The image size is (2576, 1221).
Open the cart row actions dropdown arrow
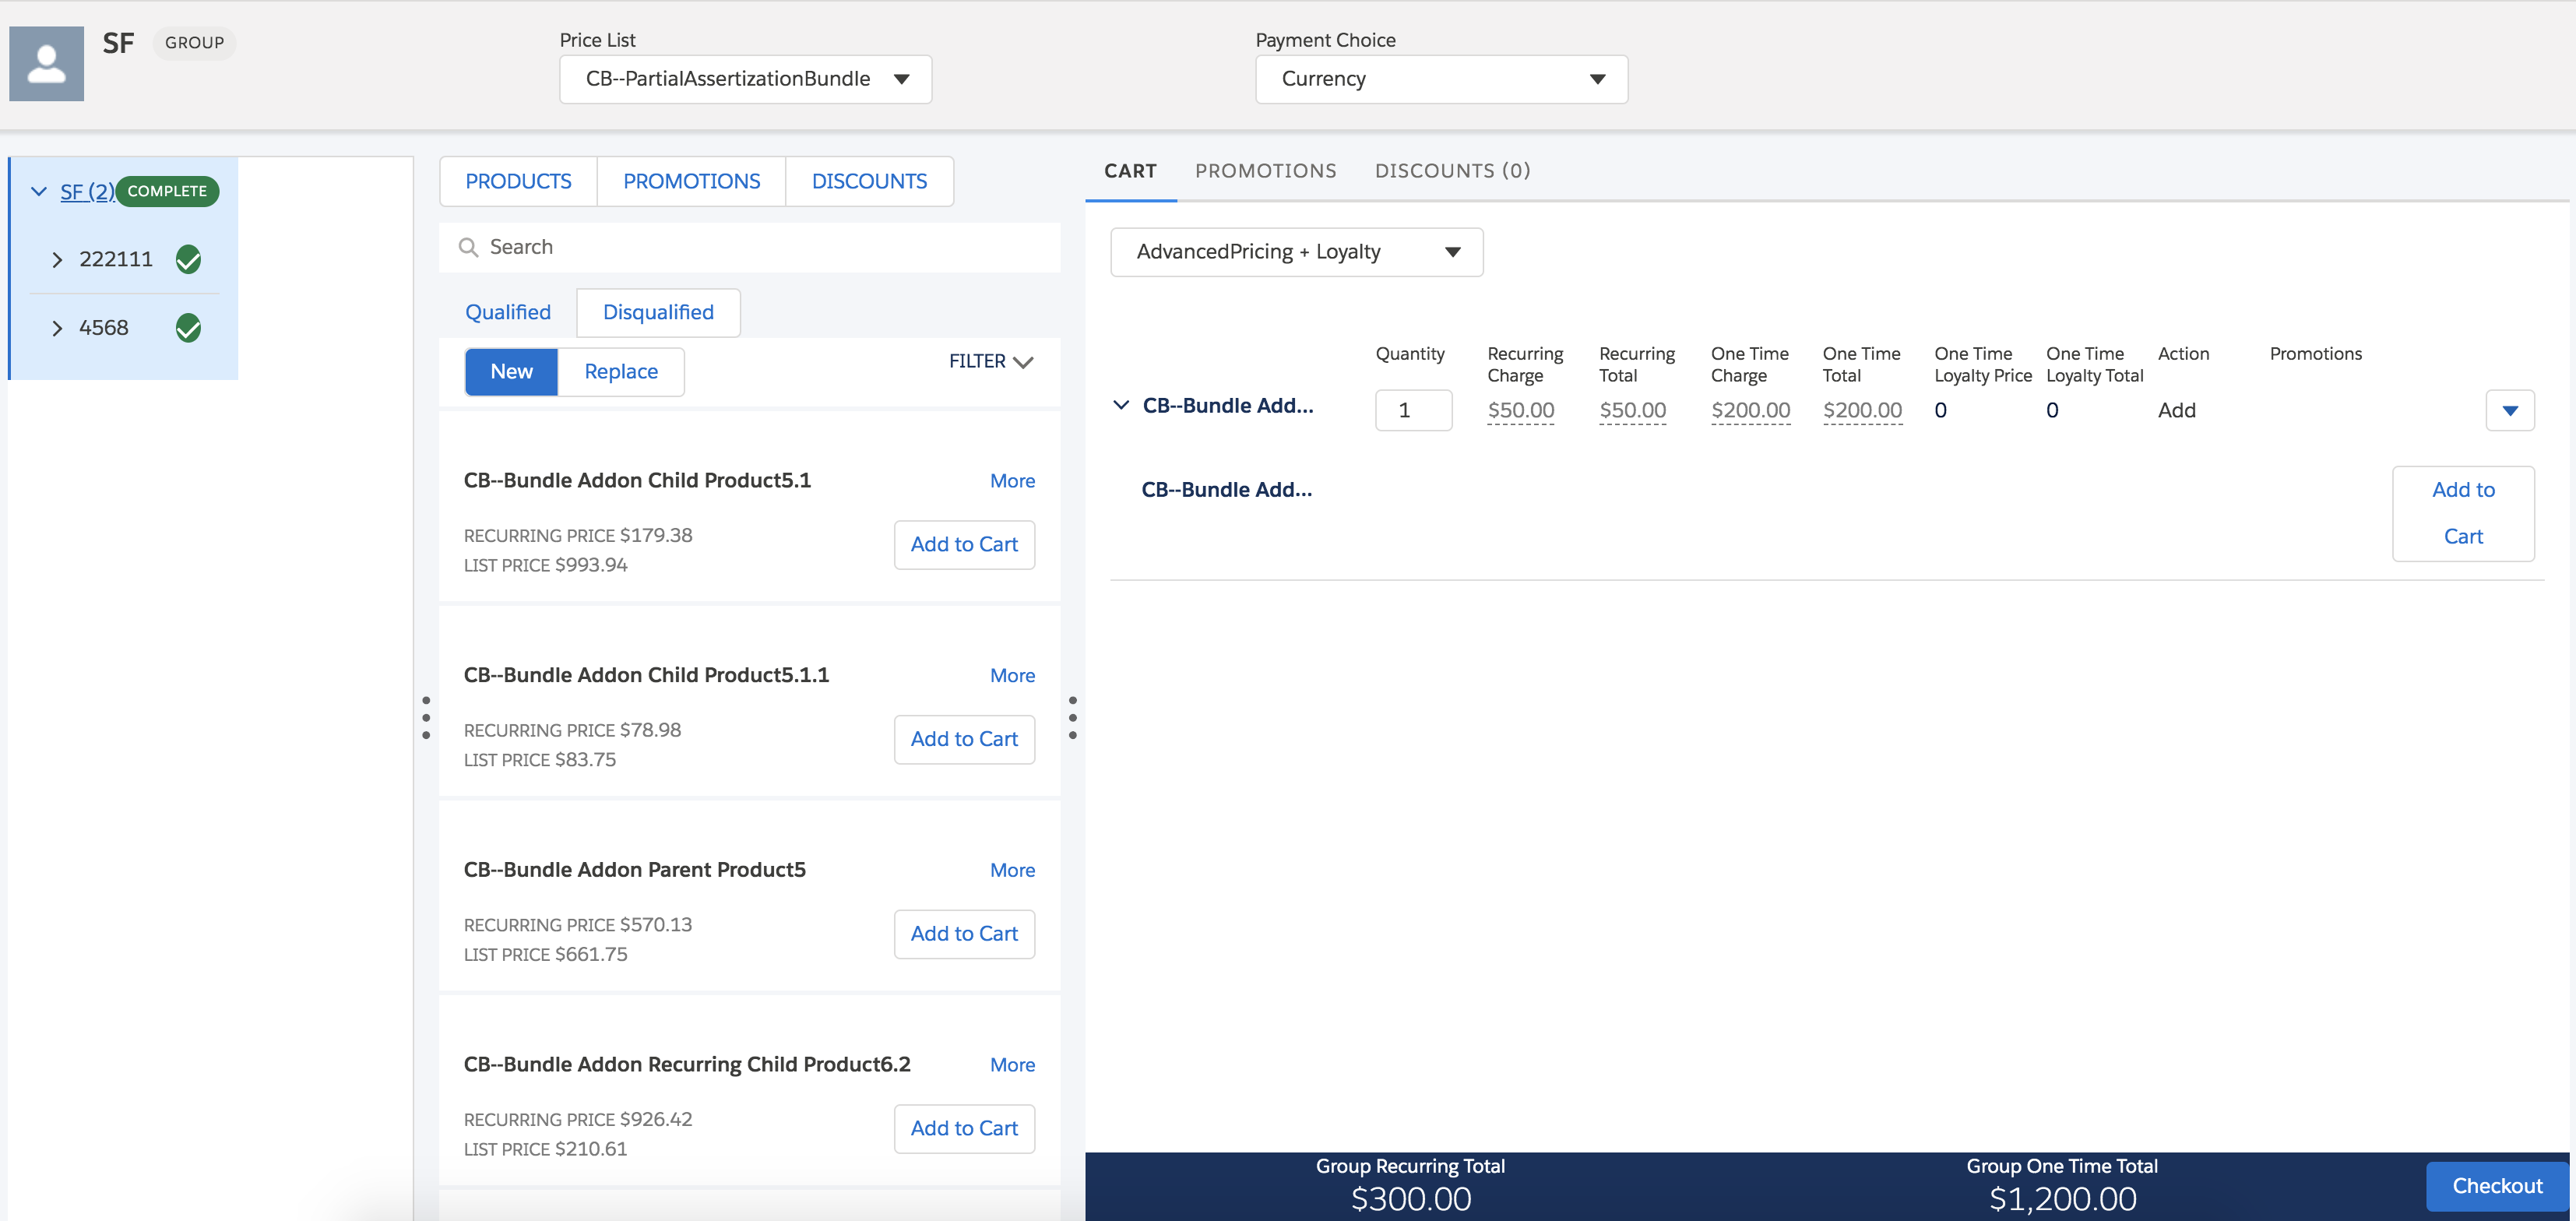2510,410
